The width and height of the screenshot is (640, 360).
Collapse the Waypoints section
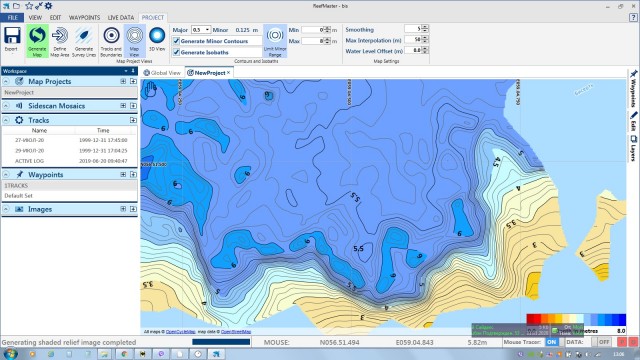point(6,174)
